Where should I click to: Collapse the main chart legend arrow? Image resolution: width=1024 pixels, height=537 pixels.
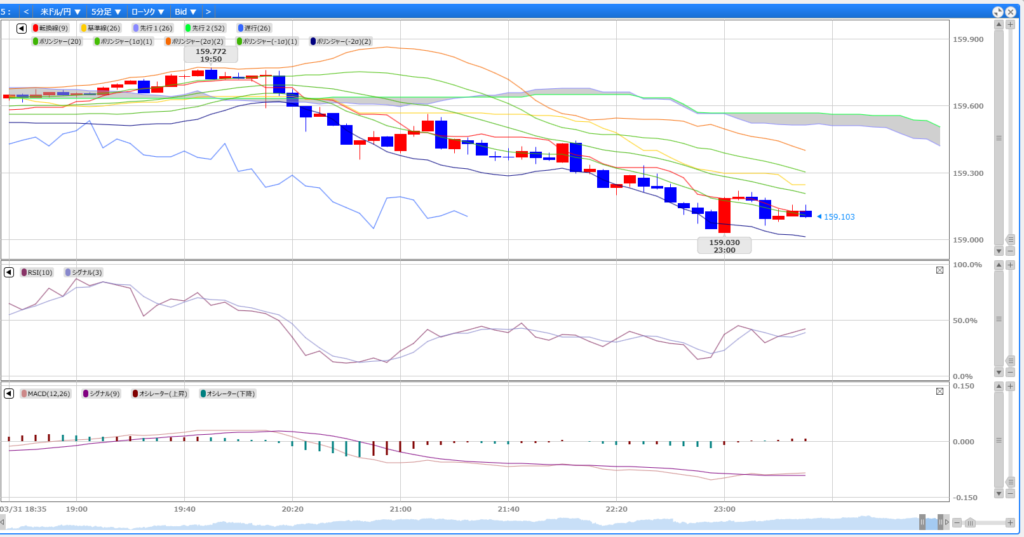point(22,29)
